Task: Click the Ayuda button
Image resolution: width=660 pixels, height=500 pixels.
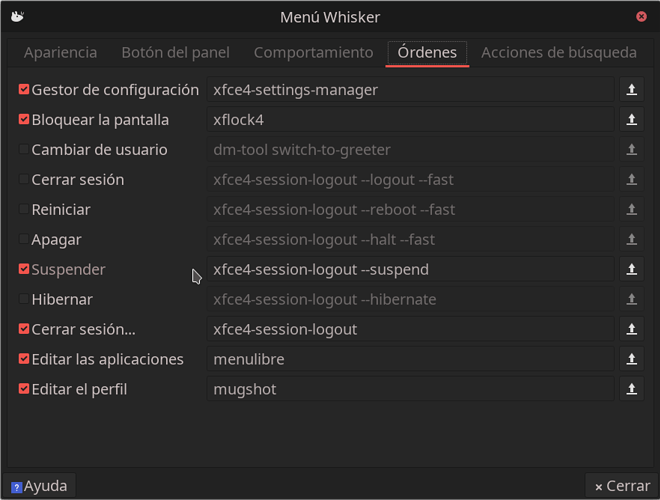Action: point(39,486)
